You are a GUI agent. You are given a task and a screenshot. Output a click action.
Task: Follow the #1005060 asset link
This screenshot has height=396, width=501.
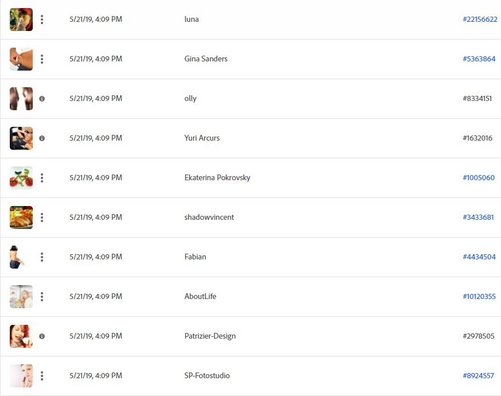pos(479,178)
